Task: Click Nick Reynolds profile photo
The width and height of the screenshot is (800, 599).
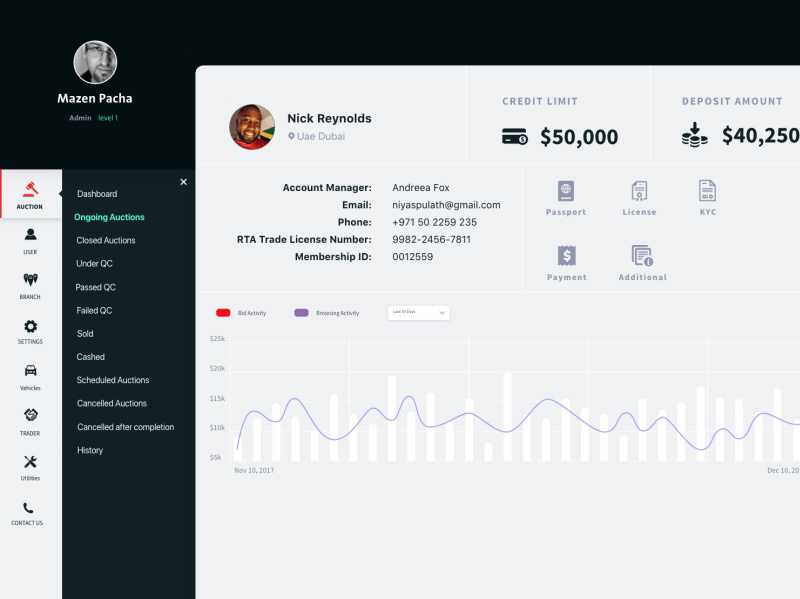Action: pos(252,127)
